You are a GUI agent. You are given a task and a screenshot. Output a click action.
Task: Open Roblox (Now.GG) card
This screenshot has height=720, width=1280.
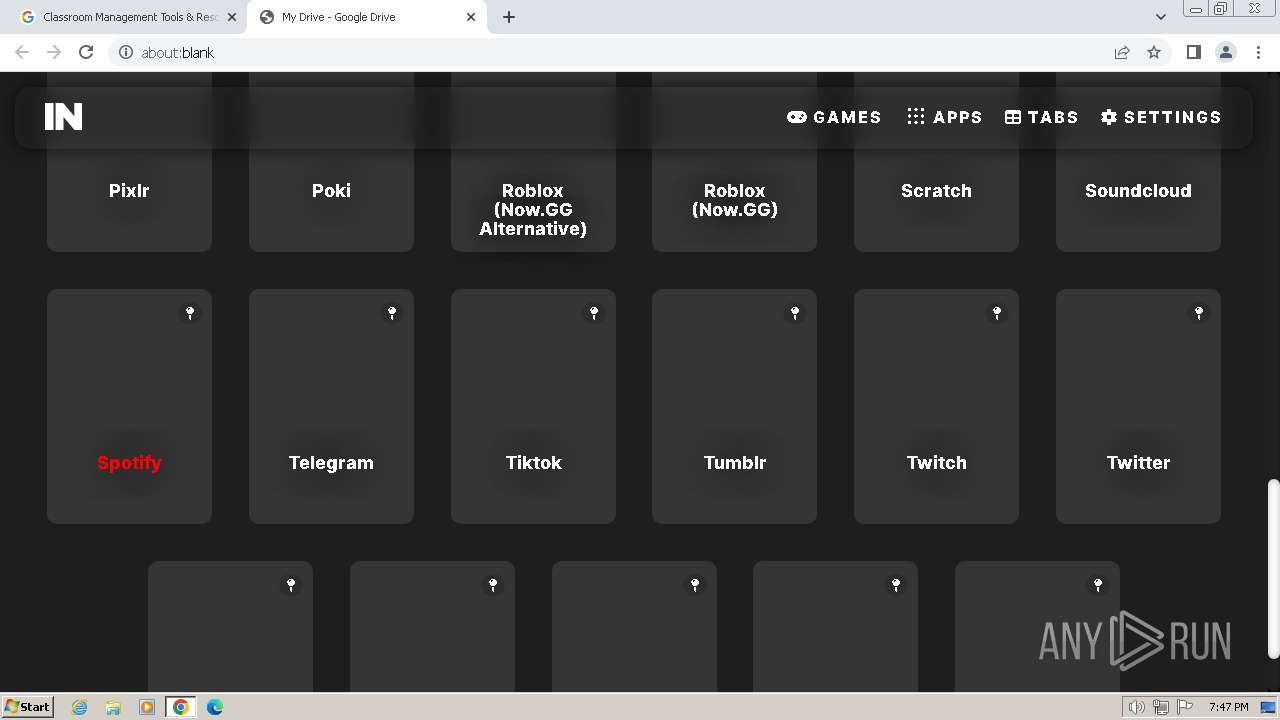(734, 200)
